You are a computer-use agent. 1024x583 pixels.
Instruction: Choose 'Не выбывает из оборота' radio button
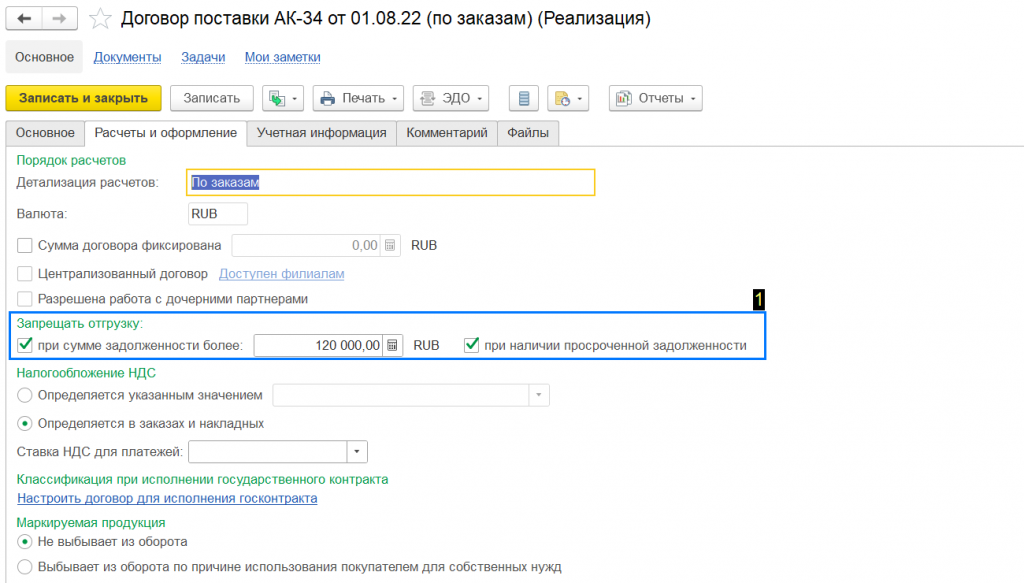click(25, 542)
